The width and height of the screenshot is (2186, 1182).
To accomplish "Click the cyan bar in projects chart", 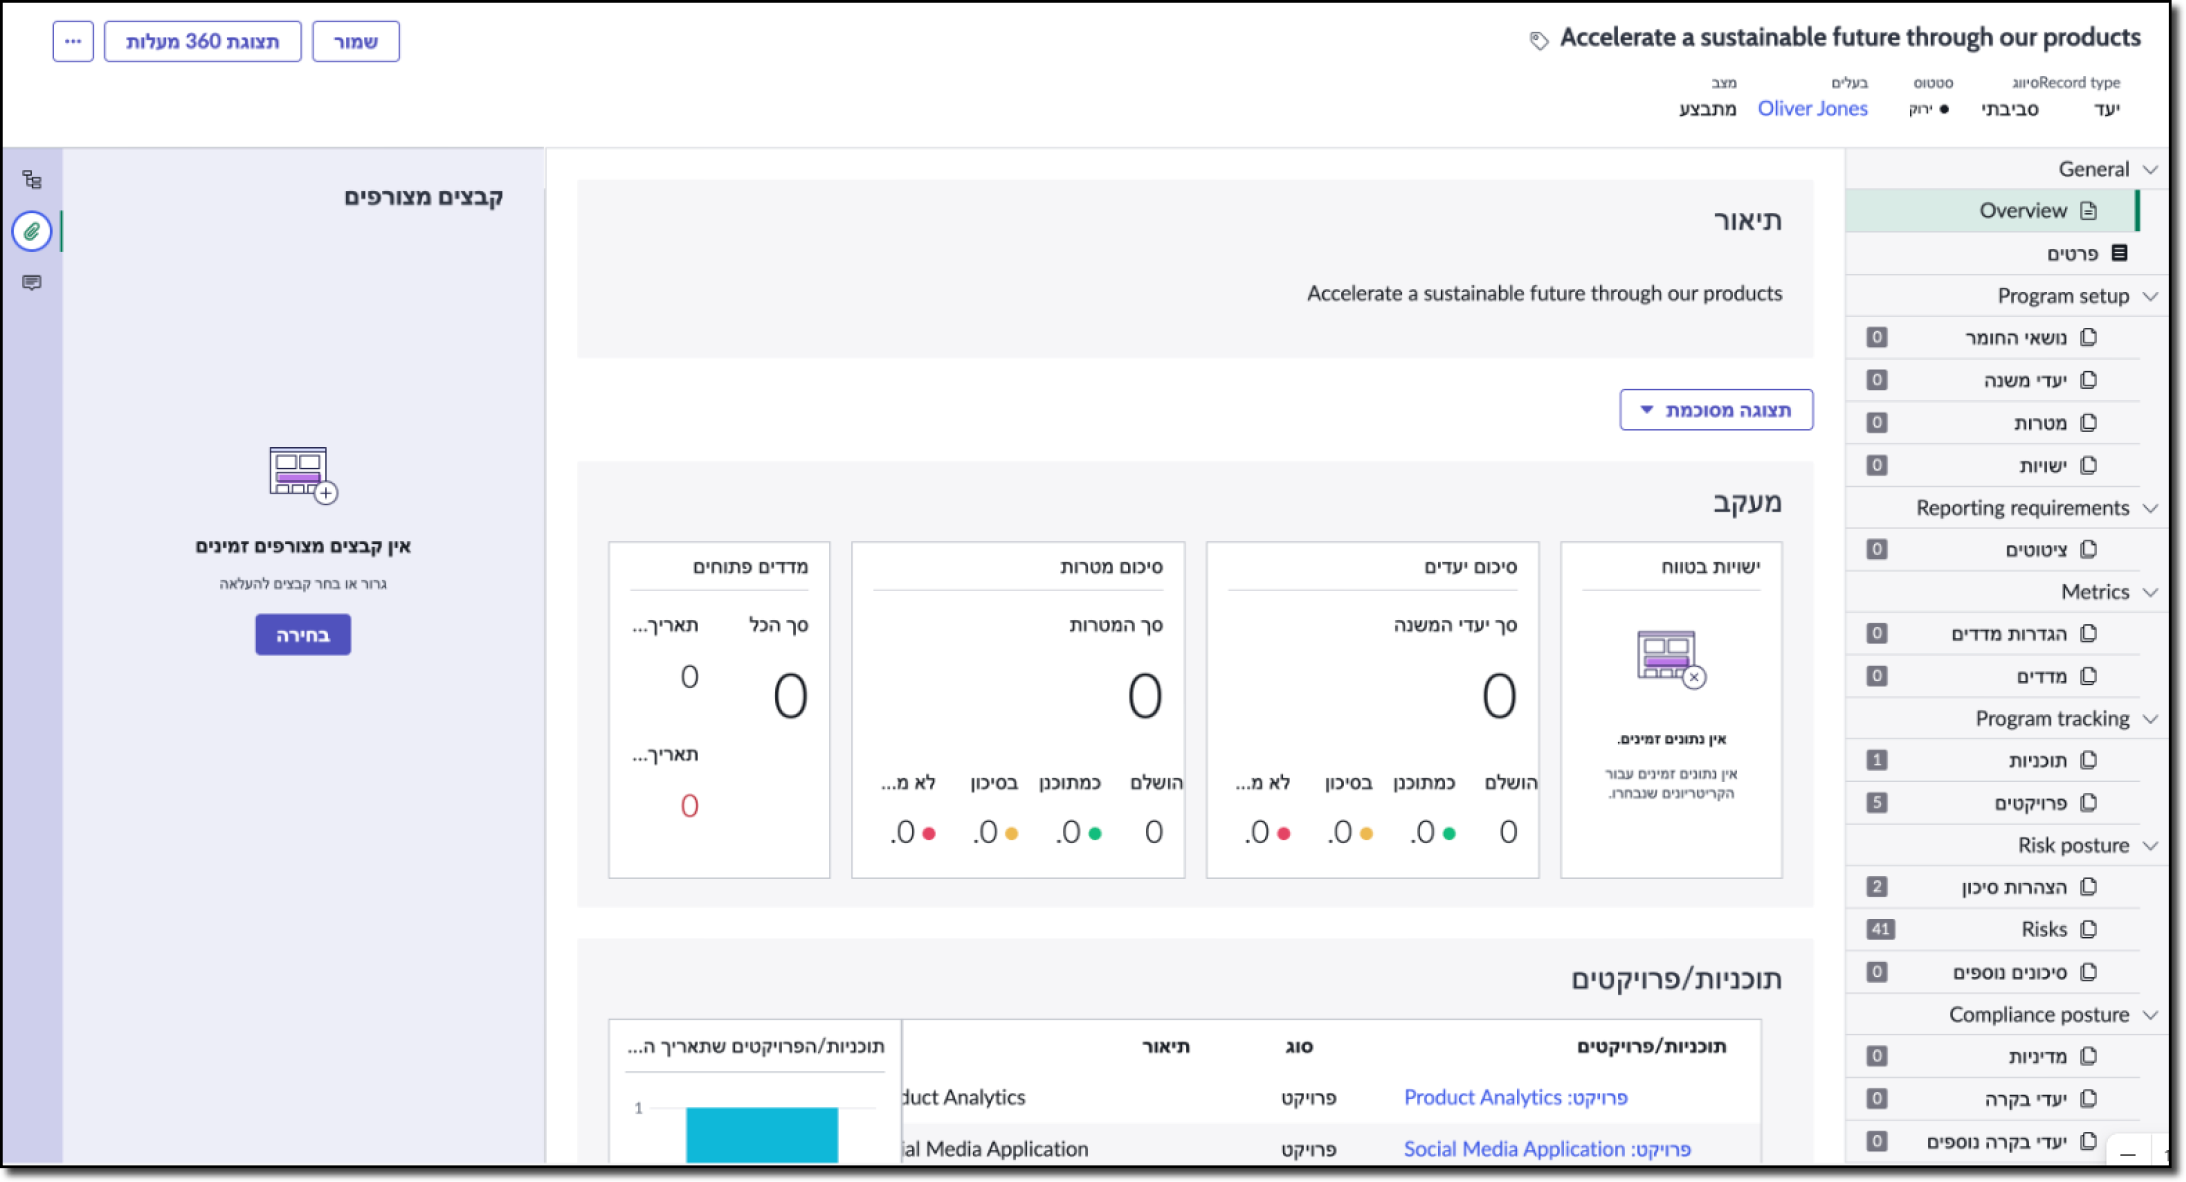I will coord(761,1134).
